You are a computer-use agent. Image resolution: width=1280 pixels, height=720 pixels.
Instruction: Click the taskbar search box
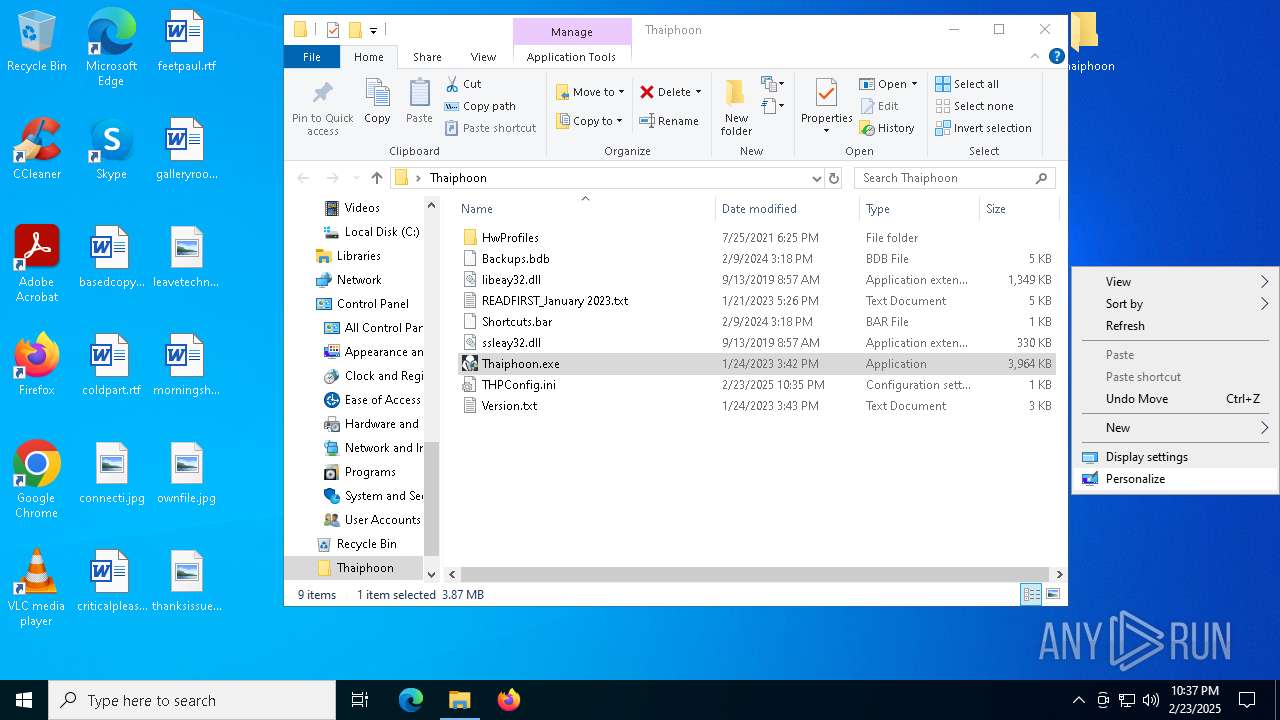click(x=192, y=700)
